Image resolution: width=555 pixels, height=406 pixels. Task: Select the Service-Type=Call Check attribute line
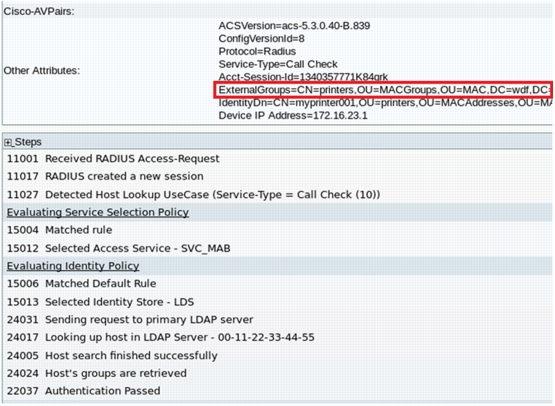coord(278,64)
